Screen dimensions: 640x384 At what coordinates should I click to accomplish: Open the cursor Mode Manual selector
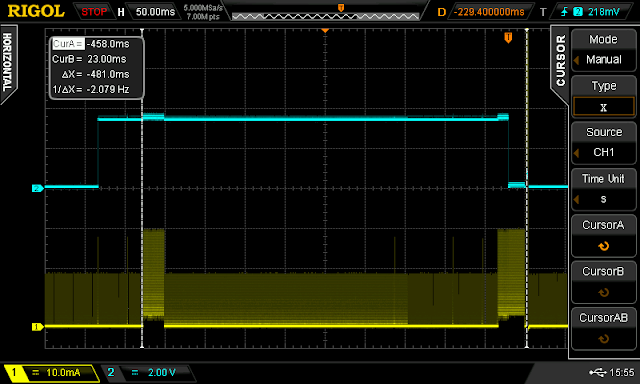(603, 49)
